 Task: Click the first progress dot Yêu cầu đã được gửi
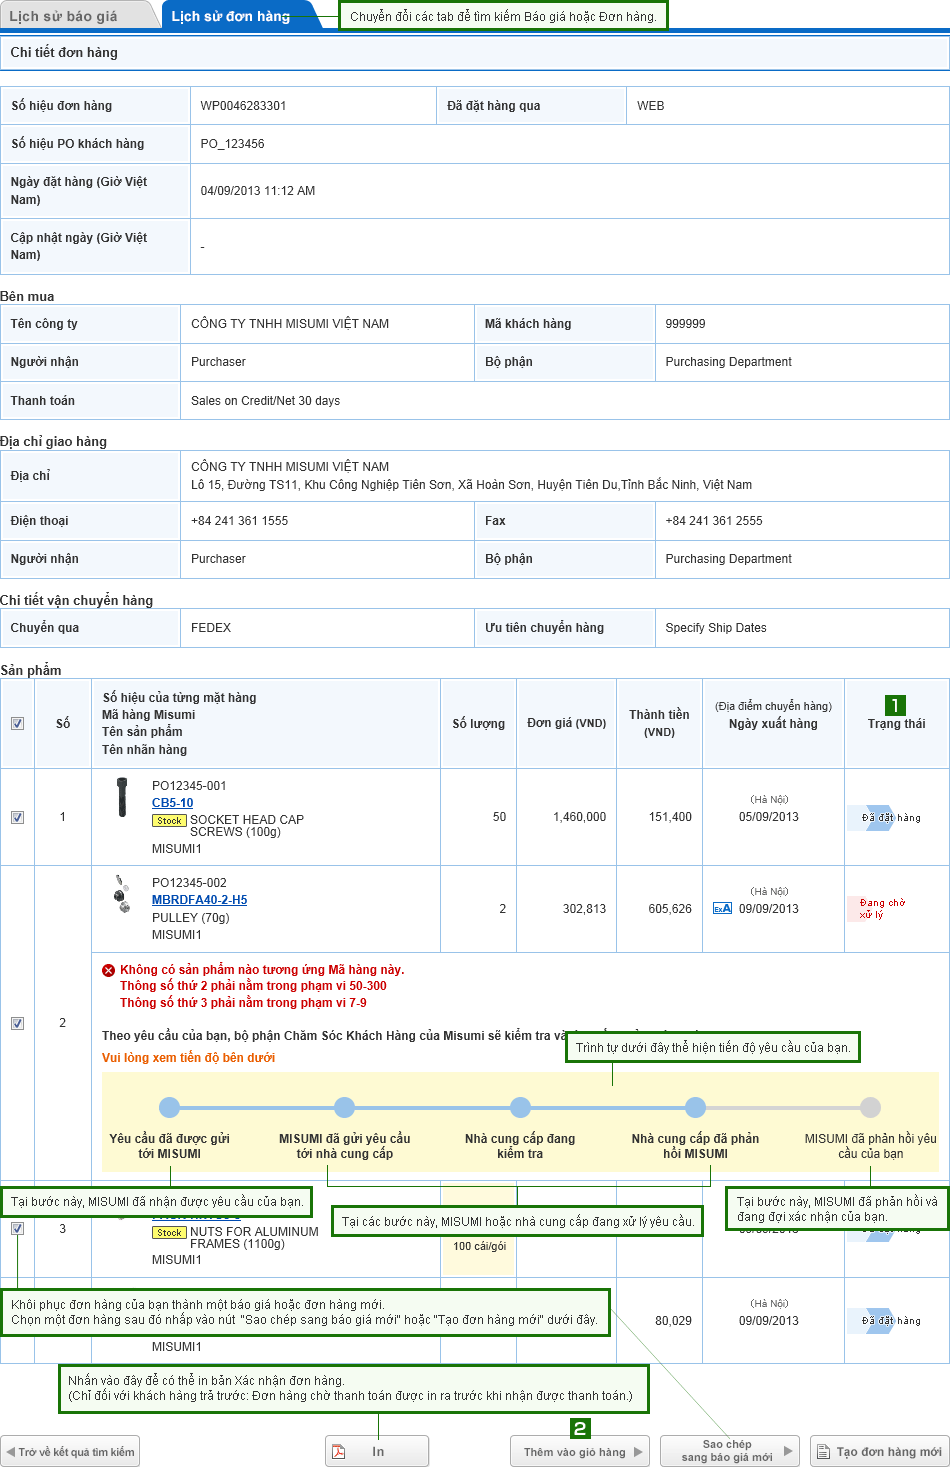[x=170, y=1107]
